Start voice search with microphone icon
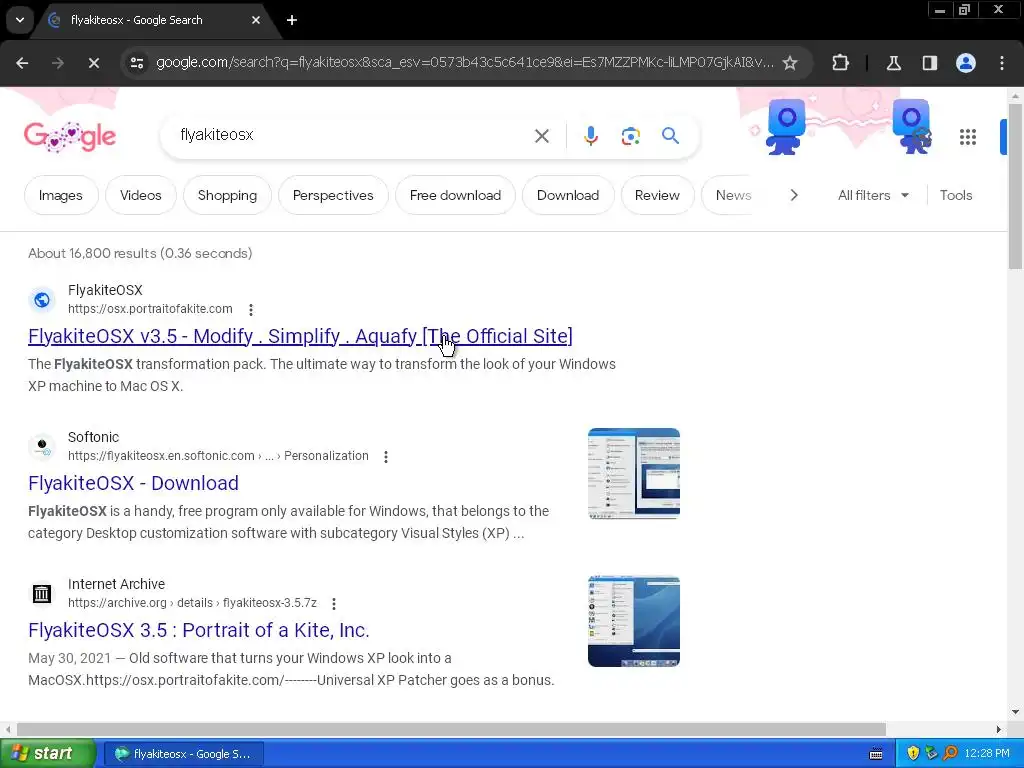The image size is (1024, 768). [x=591, y=136]
